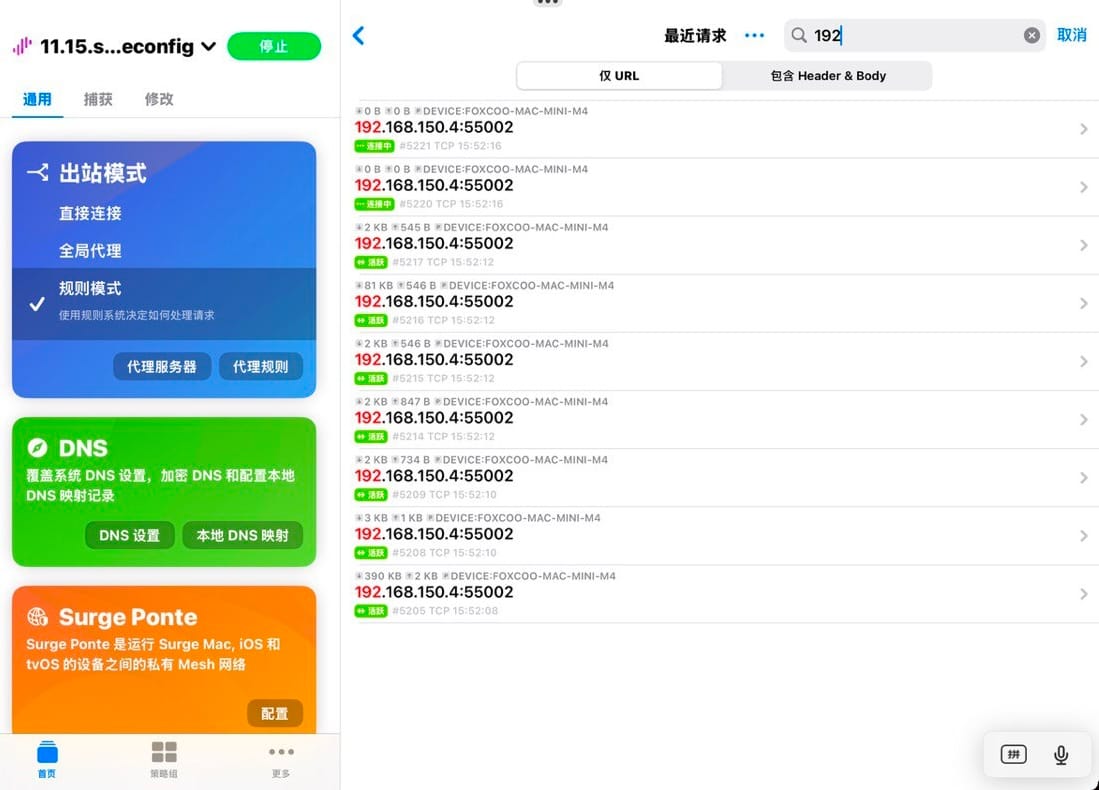
Task: Clear the search field text
Action: point(1031,35)
